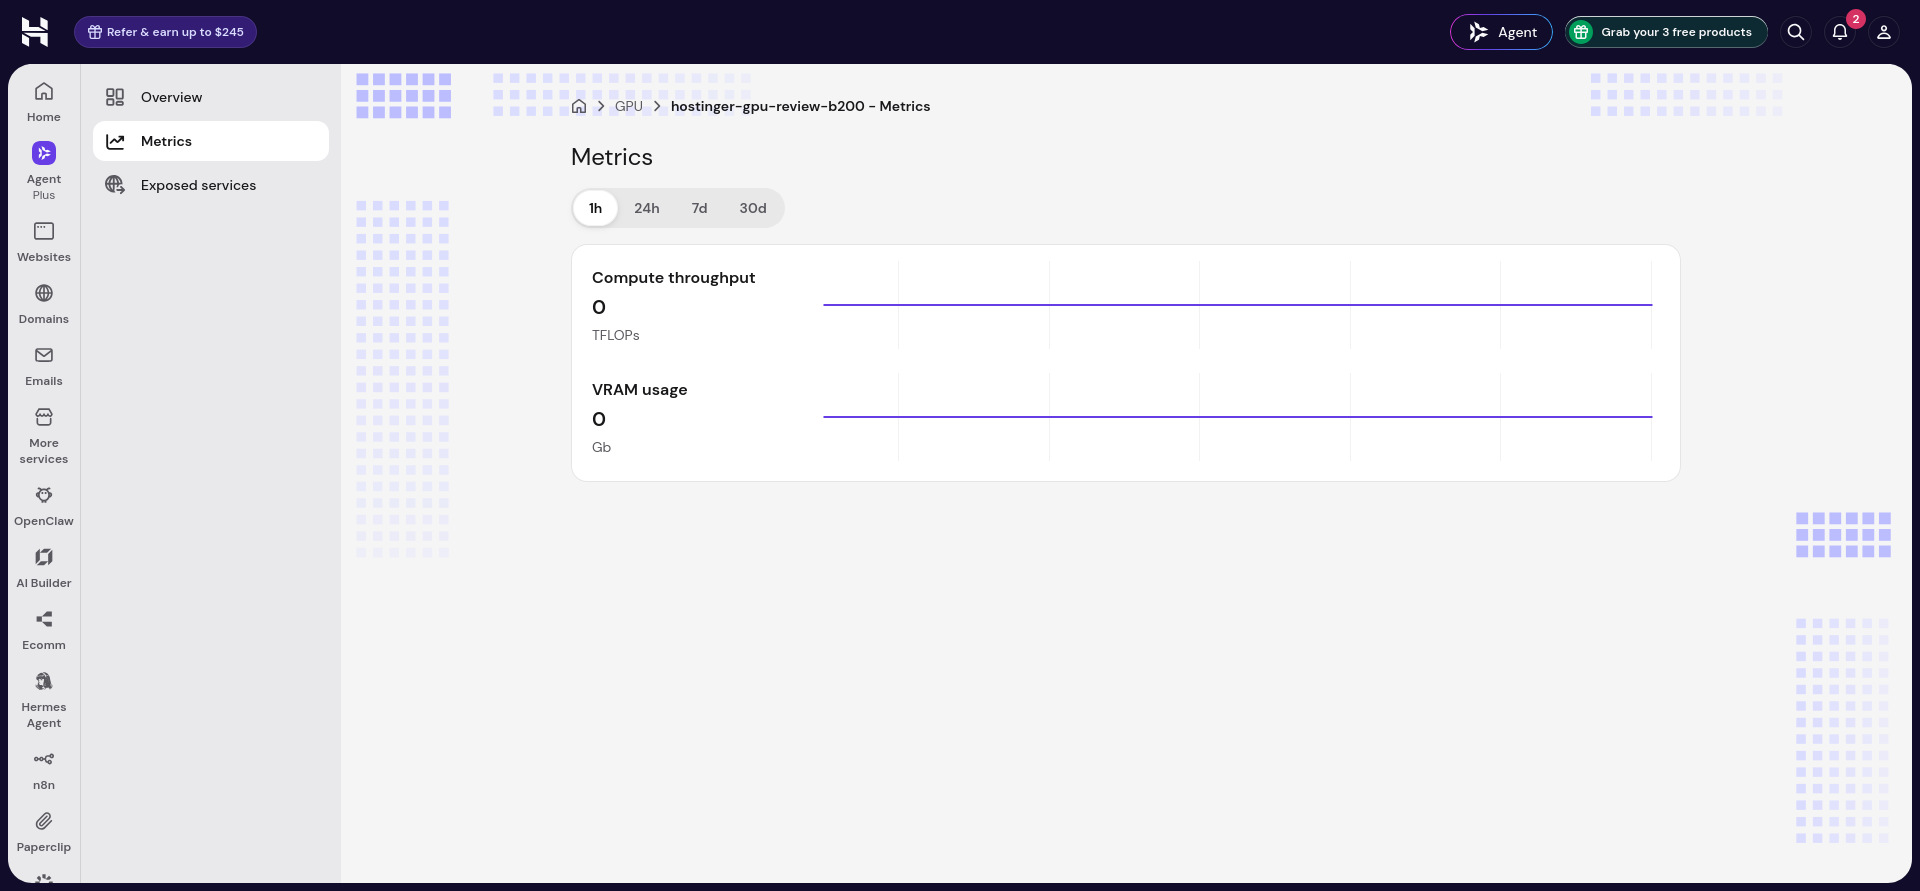Switch to the 24h time range
Screen dimensions: 1920x891
647,208
